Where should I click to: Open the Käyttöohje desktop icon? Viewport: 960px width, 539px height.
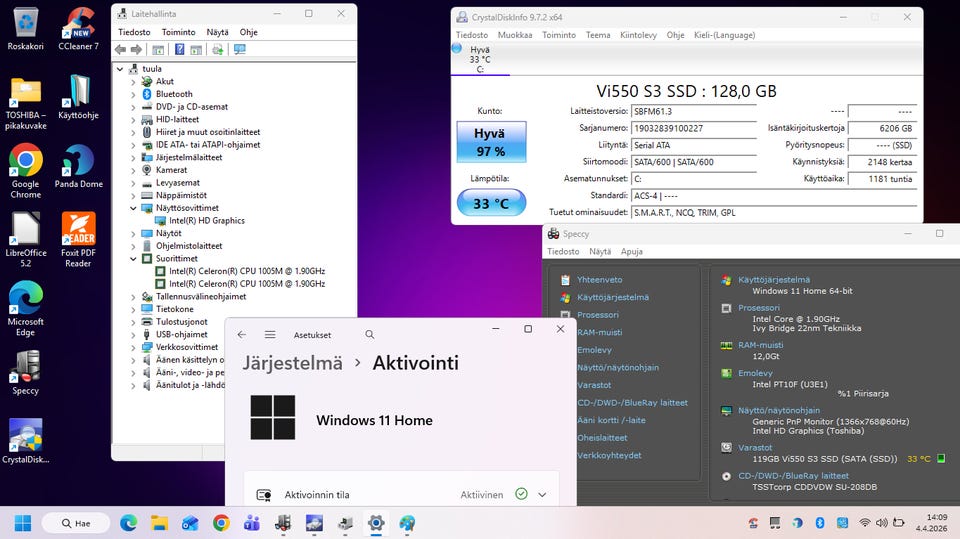coord(78,97)
